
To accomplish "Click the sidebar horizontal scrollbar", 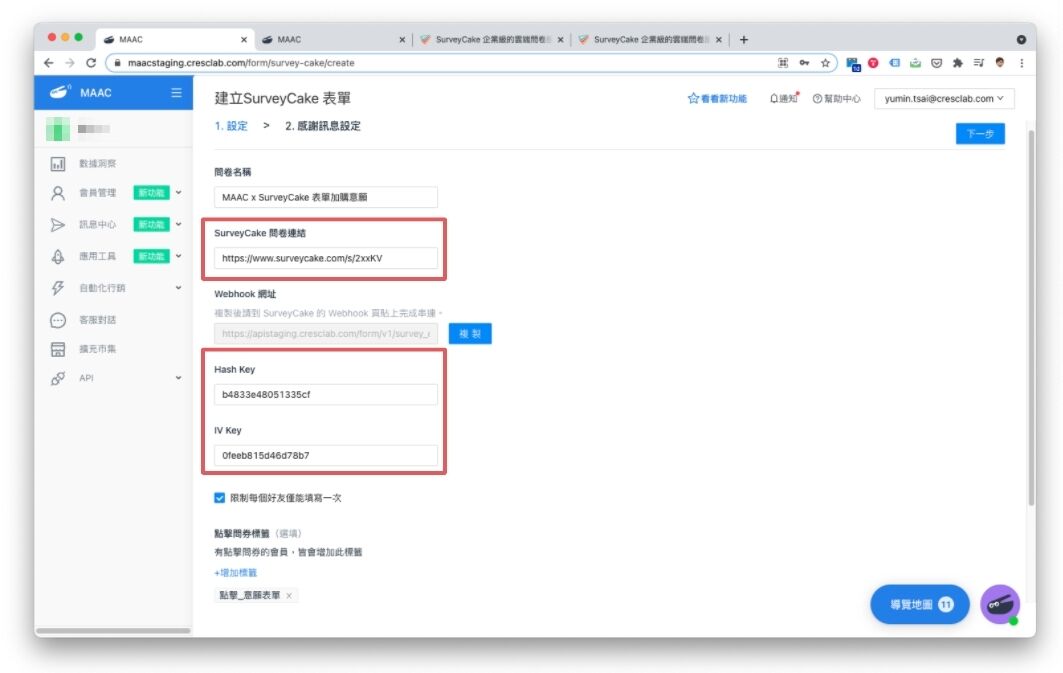I will click(113, 631).
